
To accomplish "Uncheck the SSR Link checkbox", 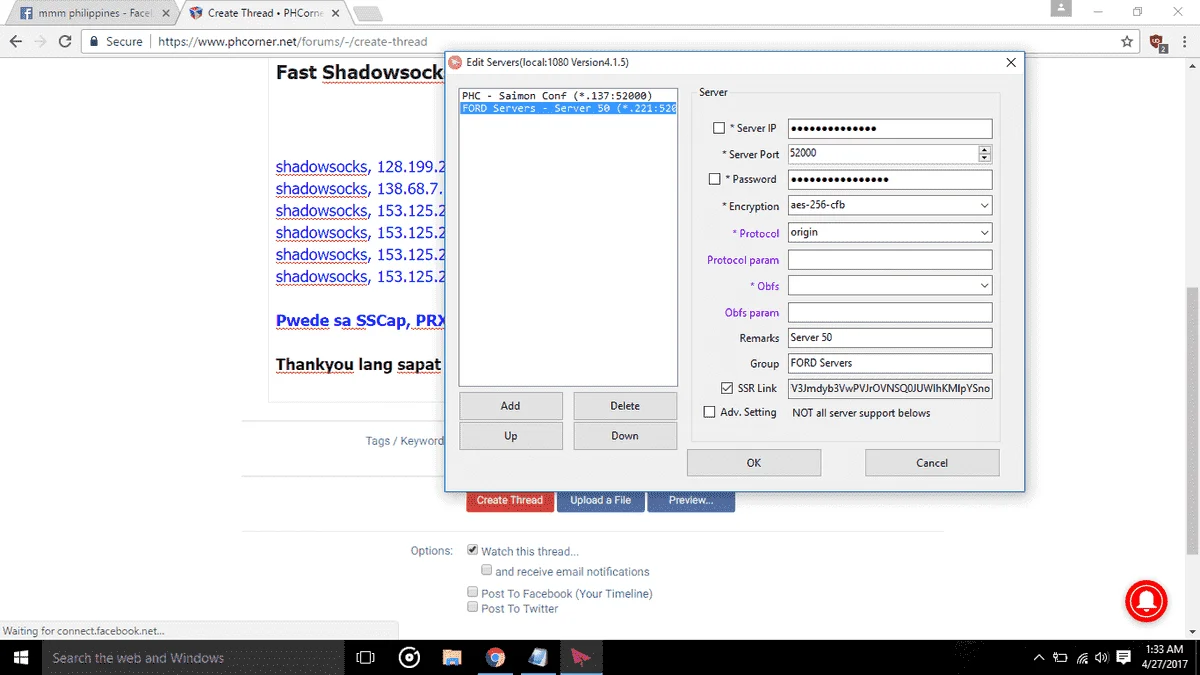I will point(727,388).
